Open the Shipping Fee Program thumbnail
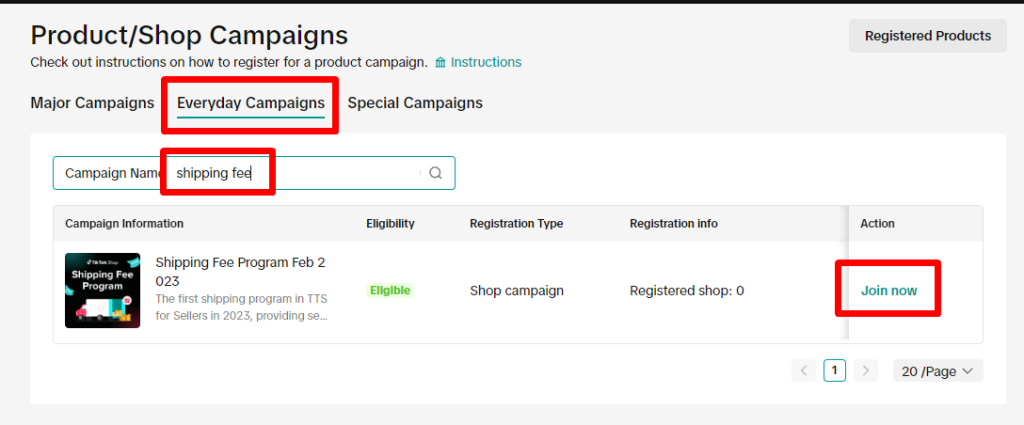This screenshot has width=1024, height=425. coord(103,290)
